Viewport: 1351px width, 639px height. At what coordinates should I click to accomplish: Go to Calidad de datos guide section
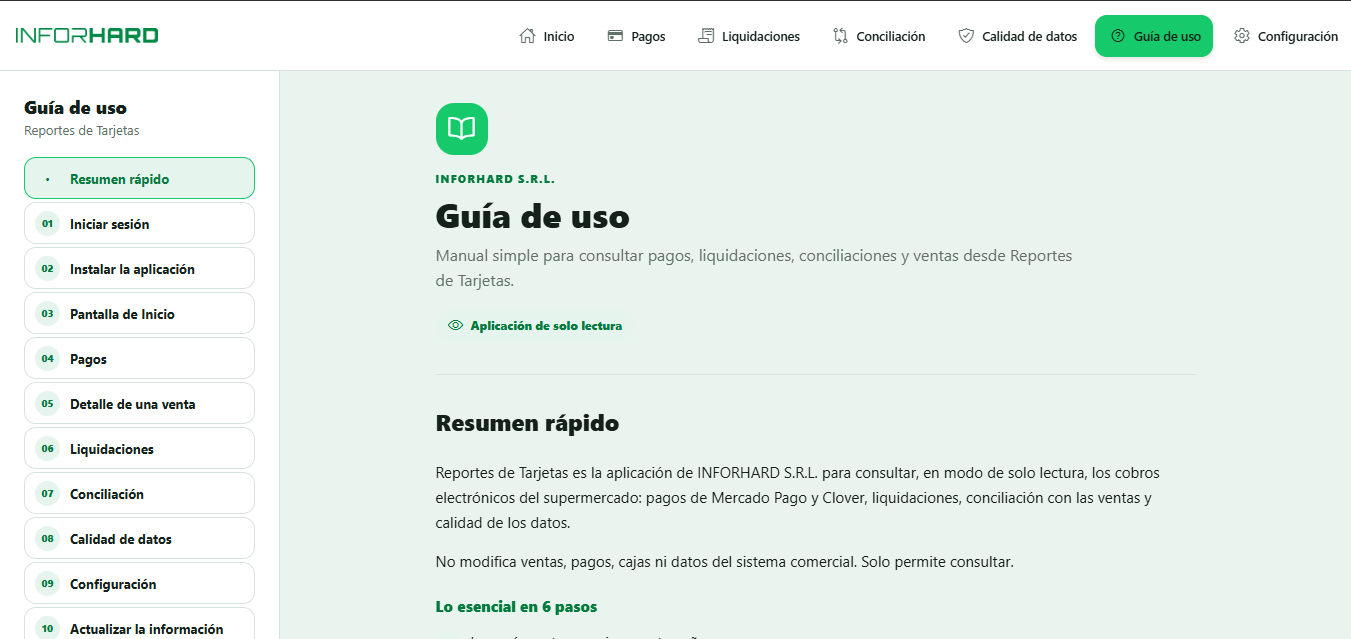tap(139, 538)
